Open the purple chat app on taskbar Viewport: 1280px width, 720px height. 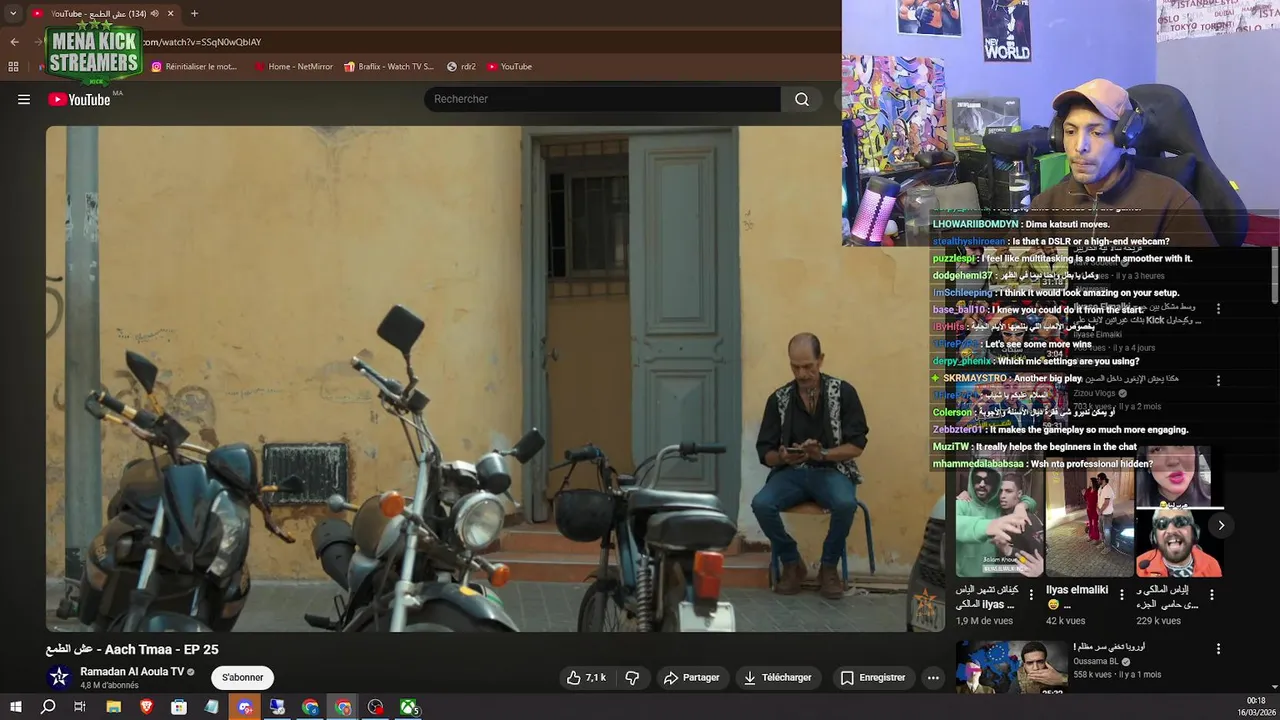pyautogui.click(x=245, y=707)
